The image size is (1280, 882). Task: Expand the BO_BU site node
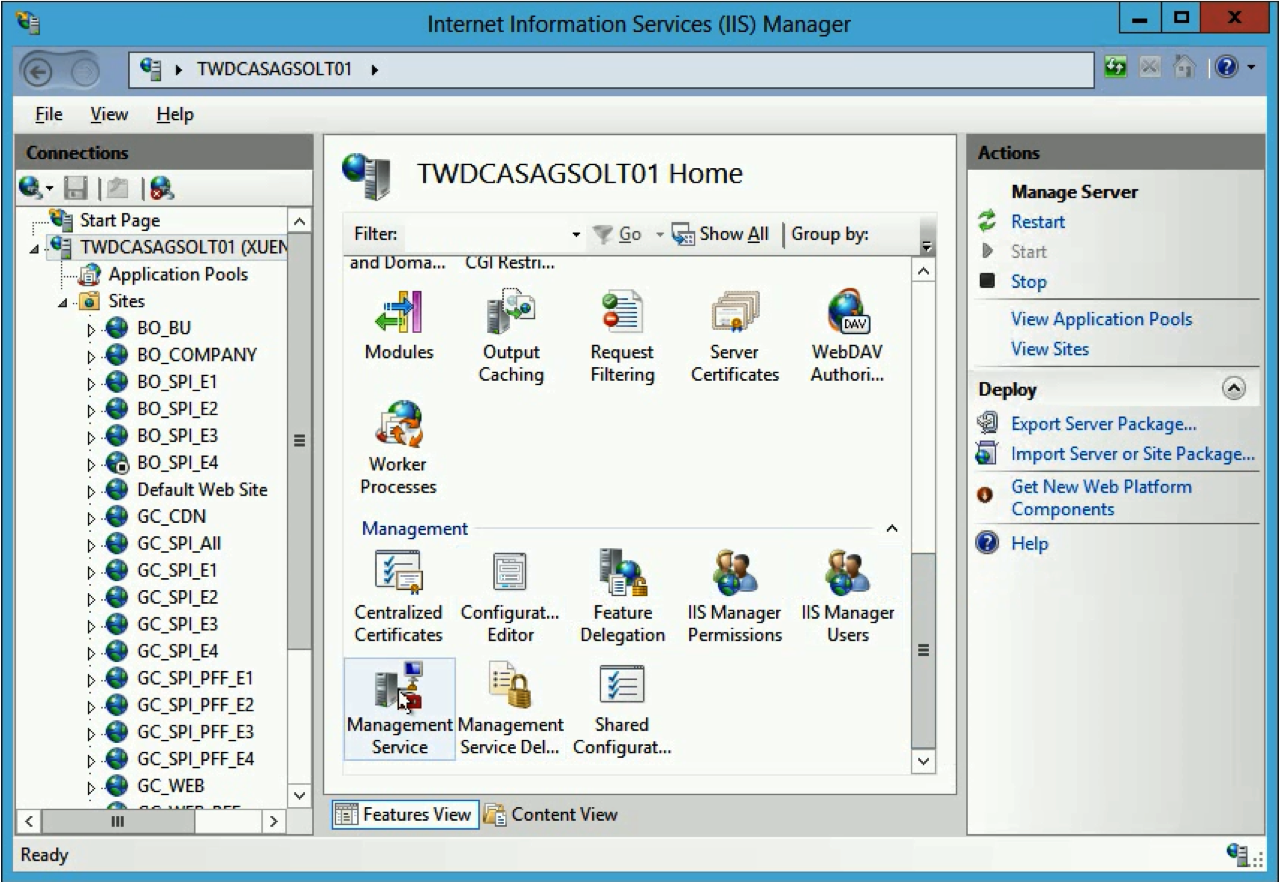pos(92,329)
